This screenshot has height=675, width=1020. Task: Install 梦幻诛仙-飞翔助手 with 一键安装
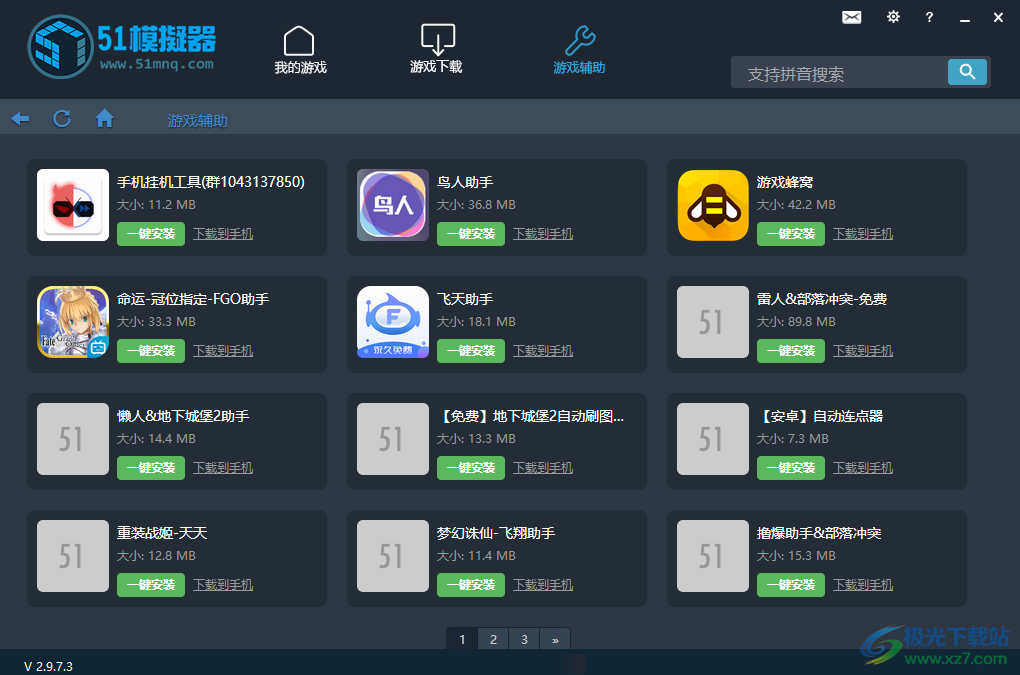[471, 585]
